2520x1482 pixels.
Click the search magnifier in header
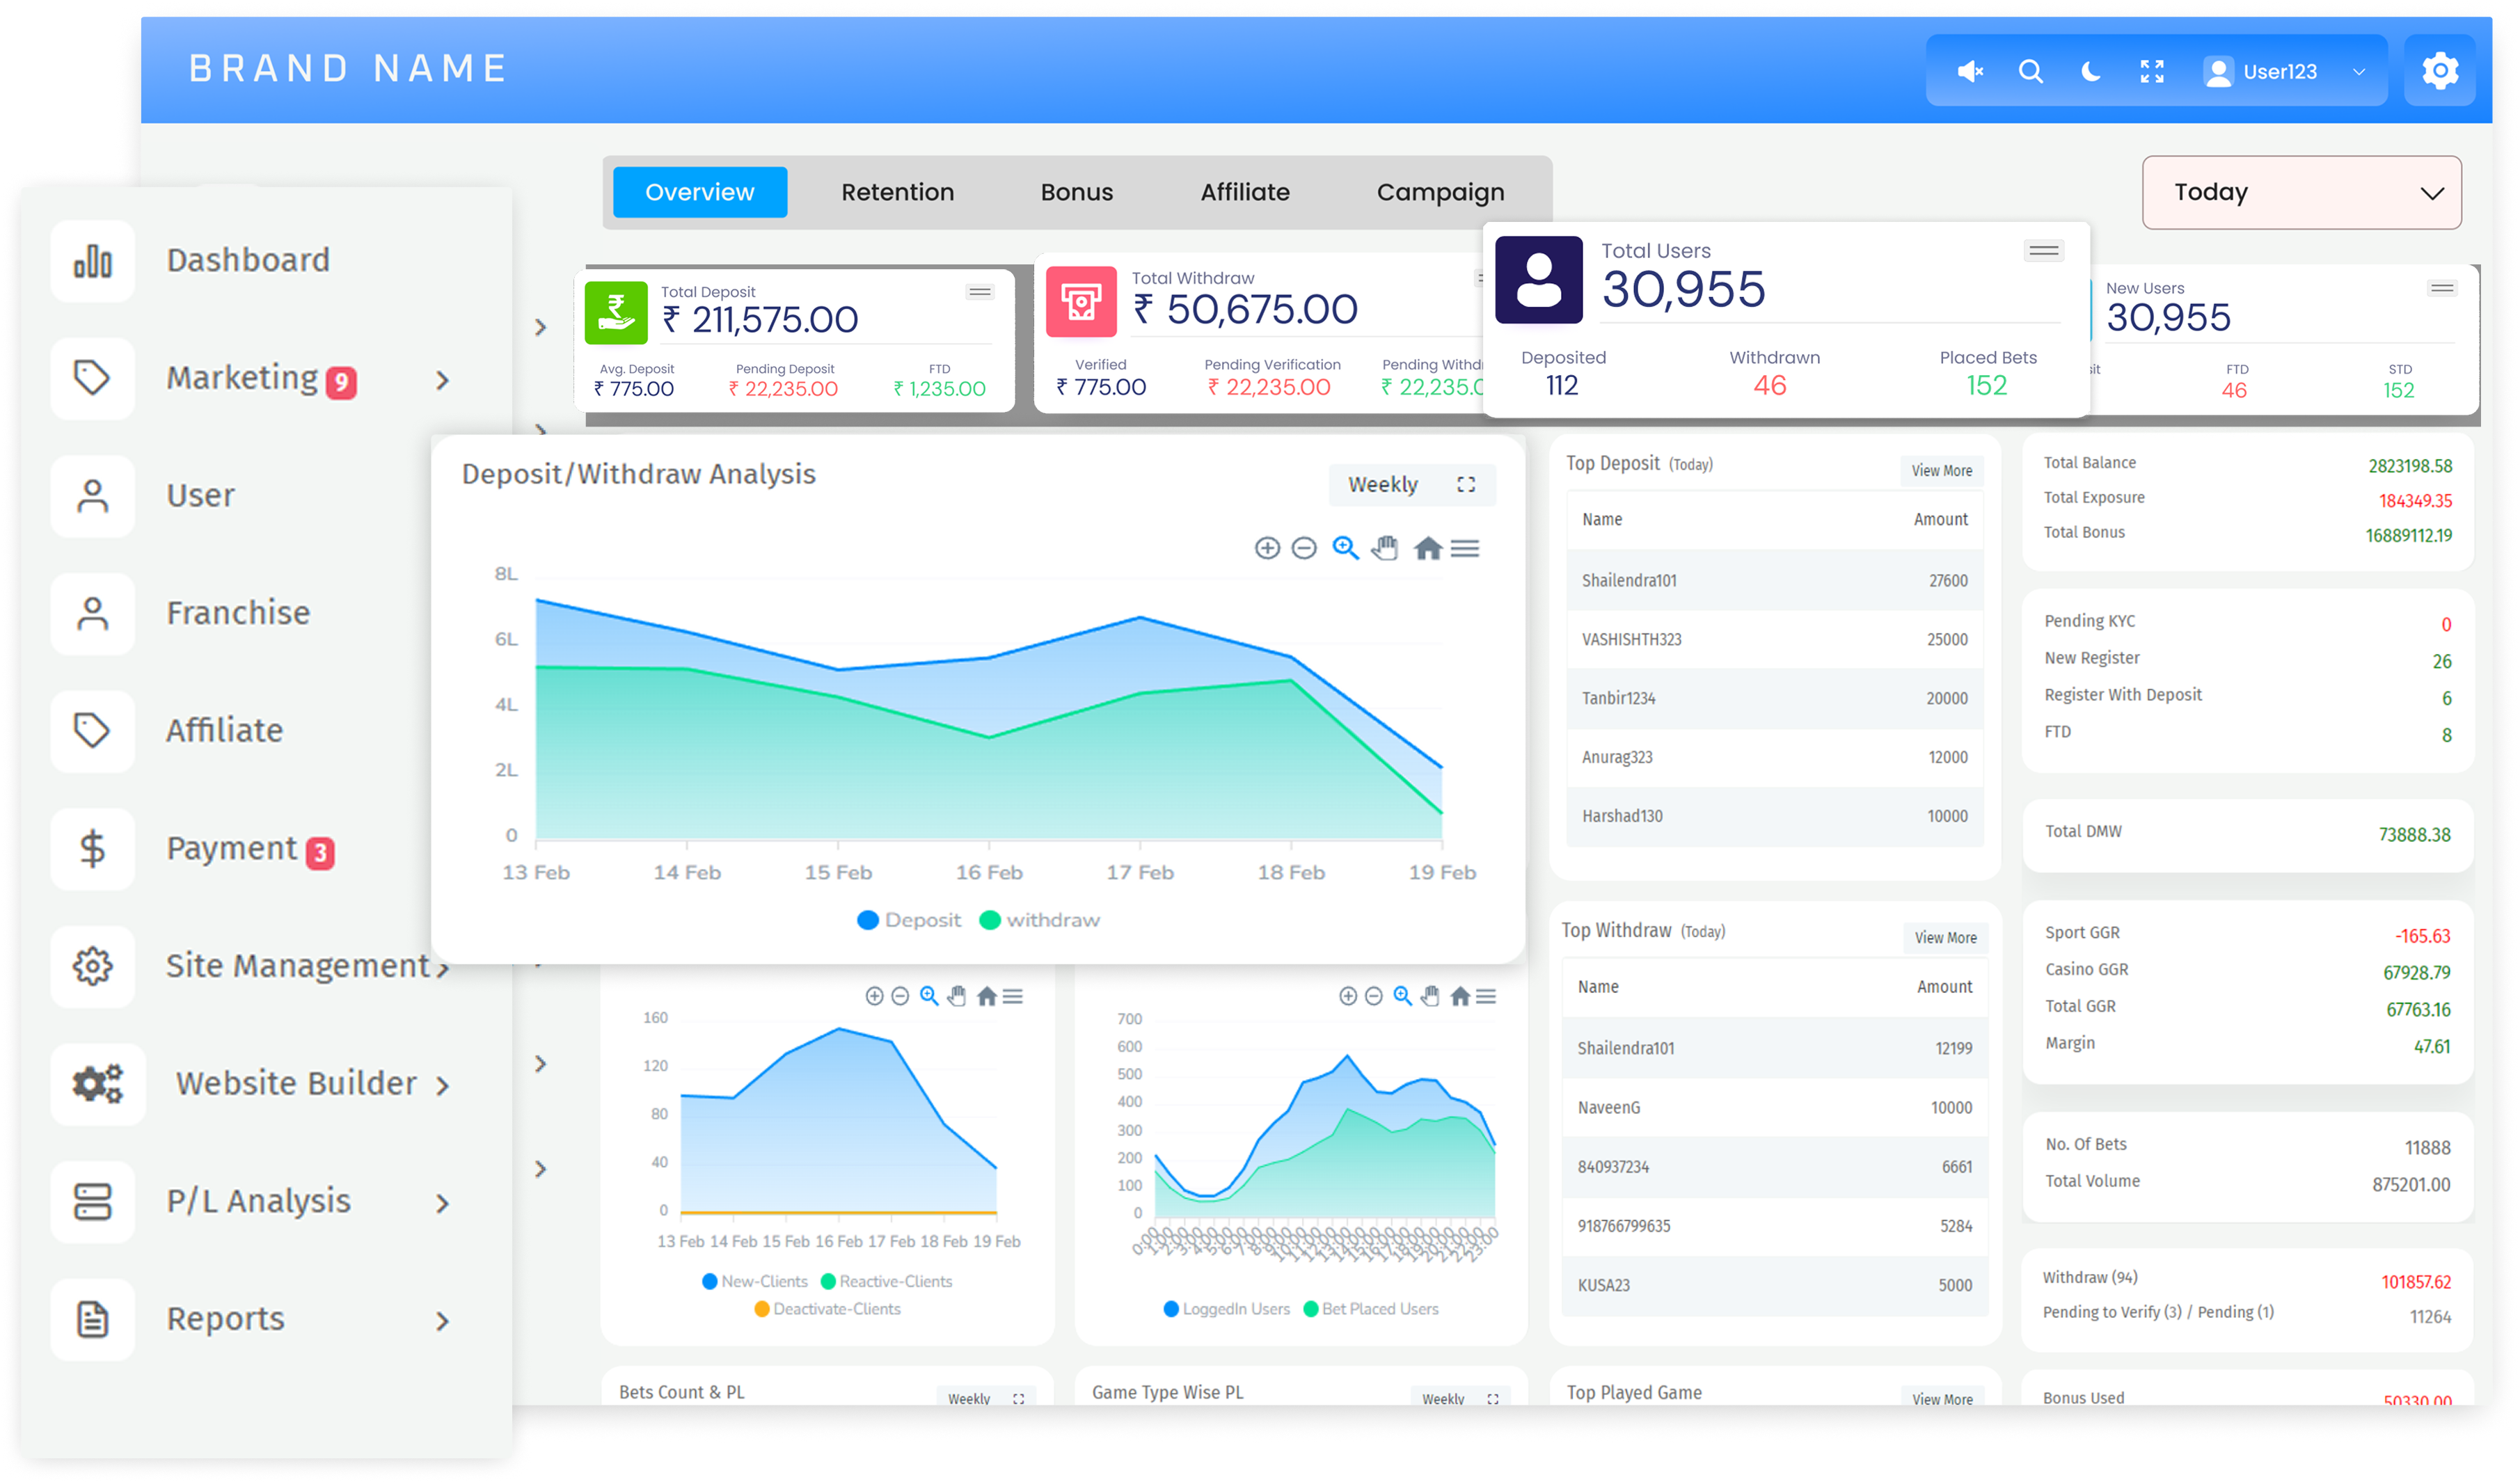2030,71
